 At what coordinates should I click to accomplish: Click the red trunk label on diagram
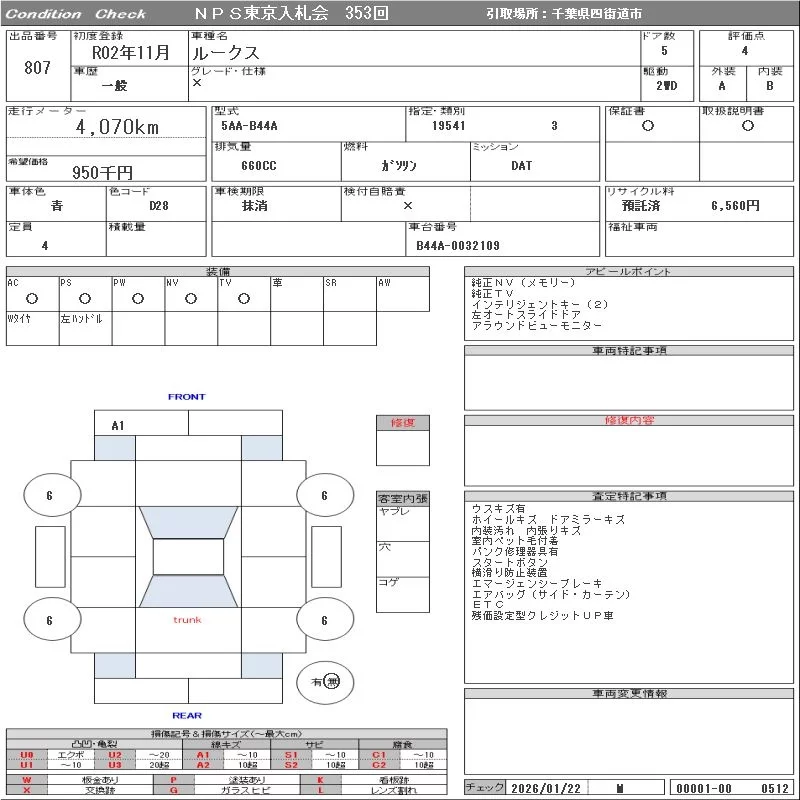[187, 620]
